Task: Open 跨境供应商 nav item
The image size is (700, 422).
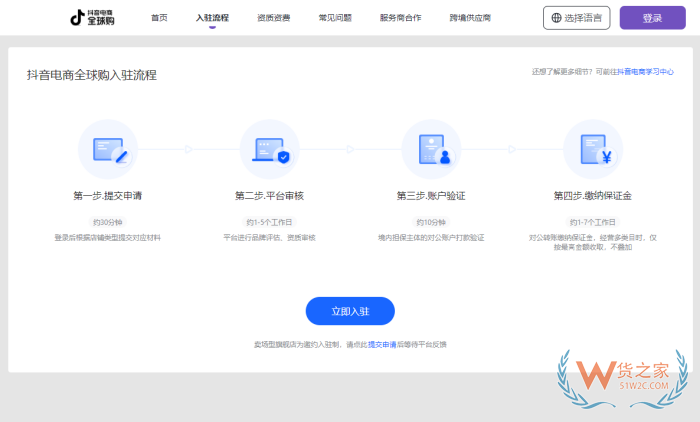Action: tap(470, 18)
